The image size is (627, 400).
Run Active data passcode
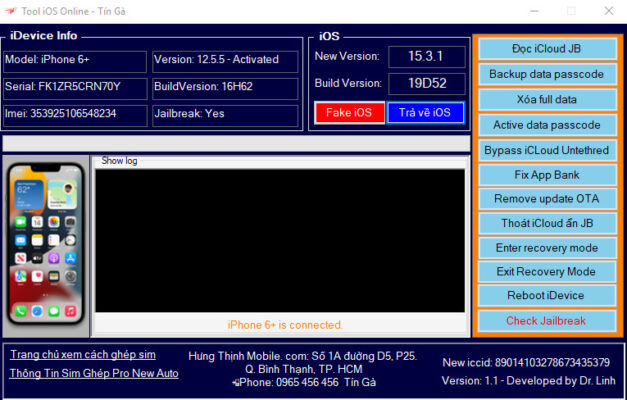(x=547, y=125)
